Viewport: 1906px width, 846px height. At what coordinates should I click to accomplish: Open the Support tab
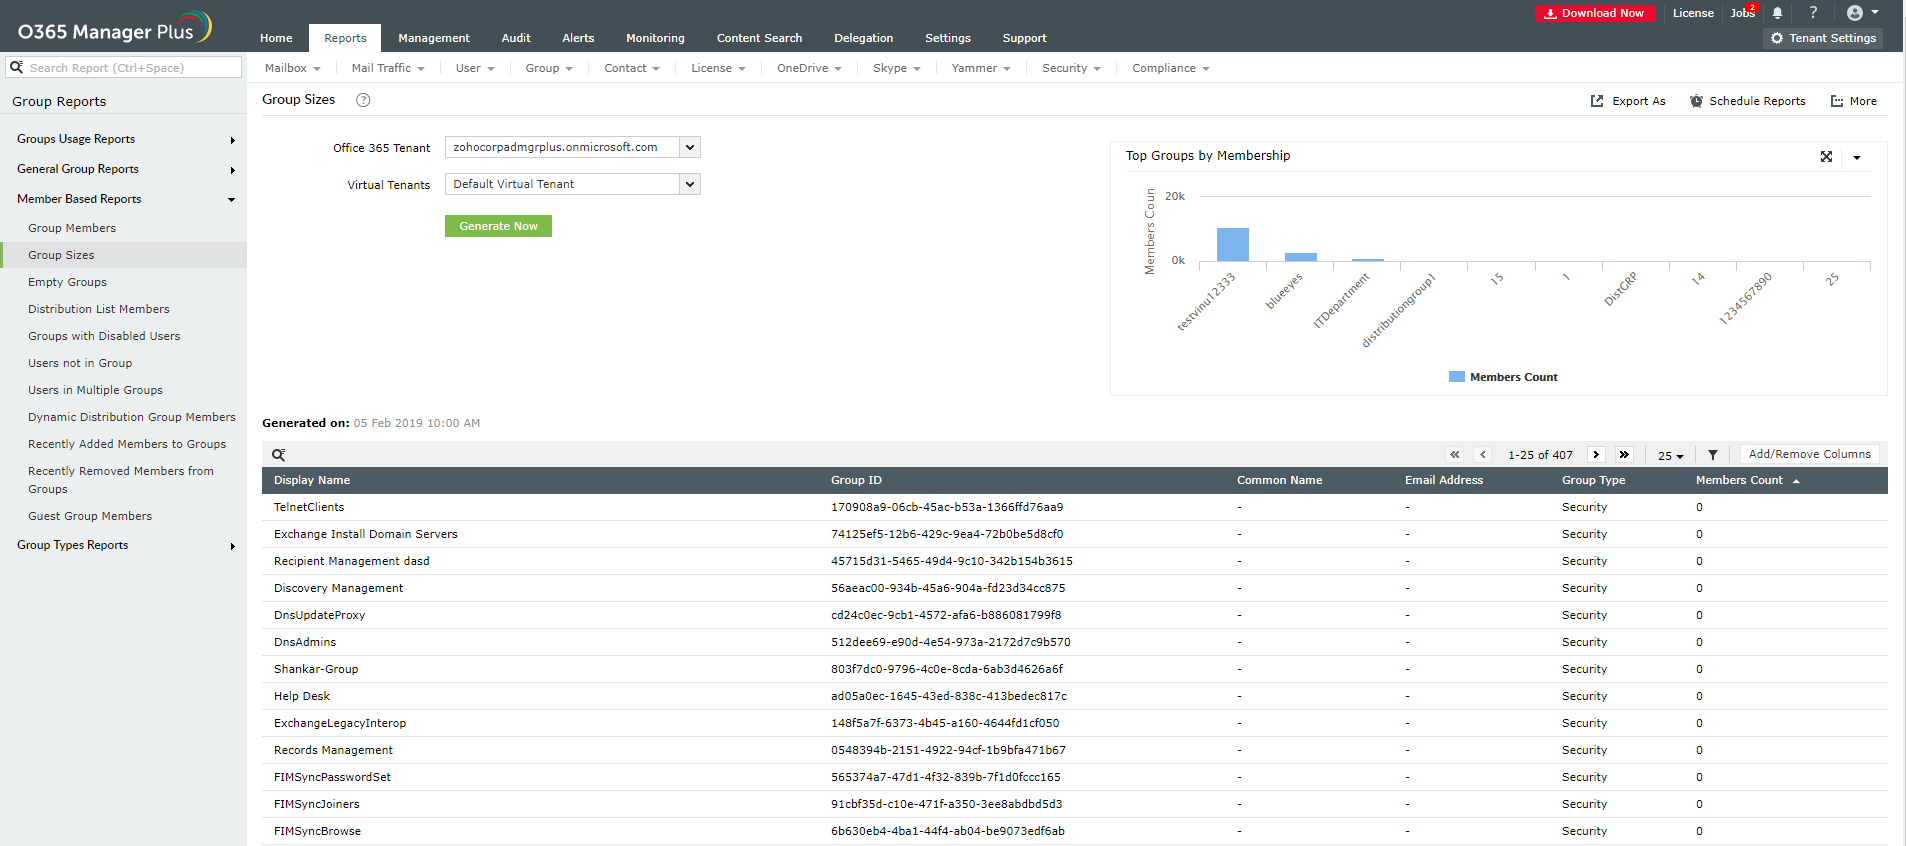[1024, 38]
